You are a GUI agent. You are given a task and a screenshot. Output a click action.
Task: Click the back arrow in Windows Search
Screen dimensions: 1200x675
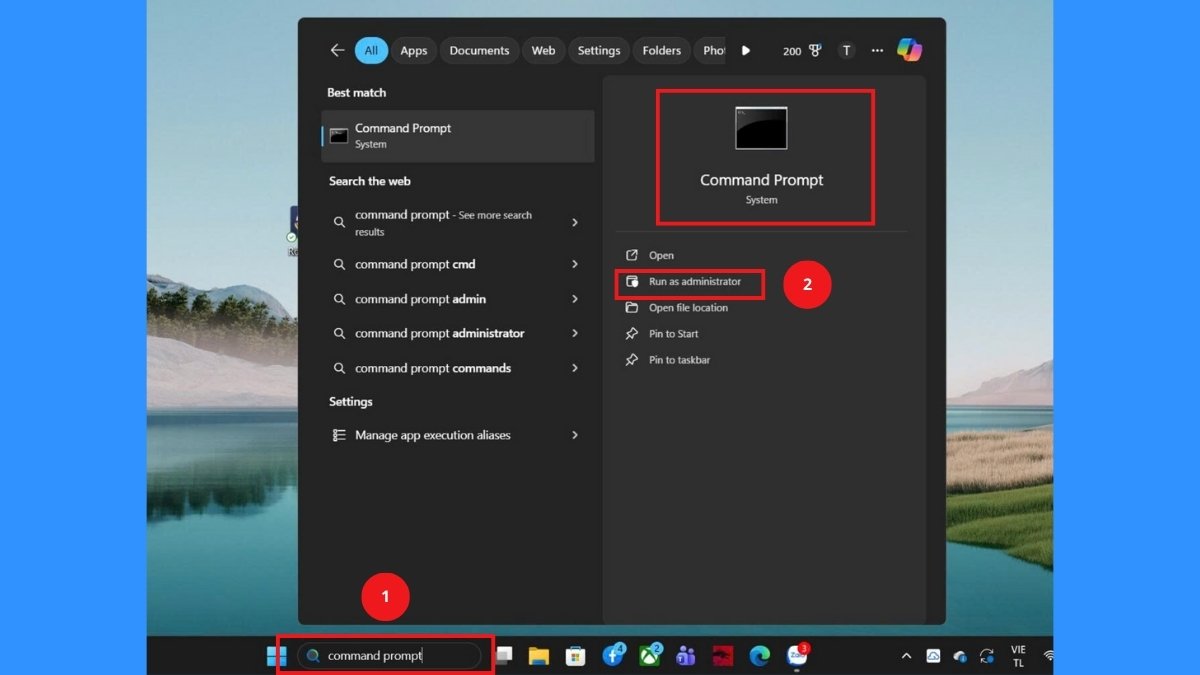pyautogui.click(x=337, y=50)
